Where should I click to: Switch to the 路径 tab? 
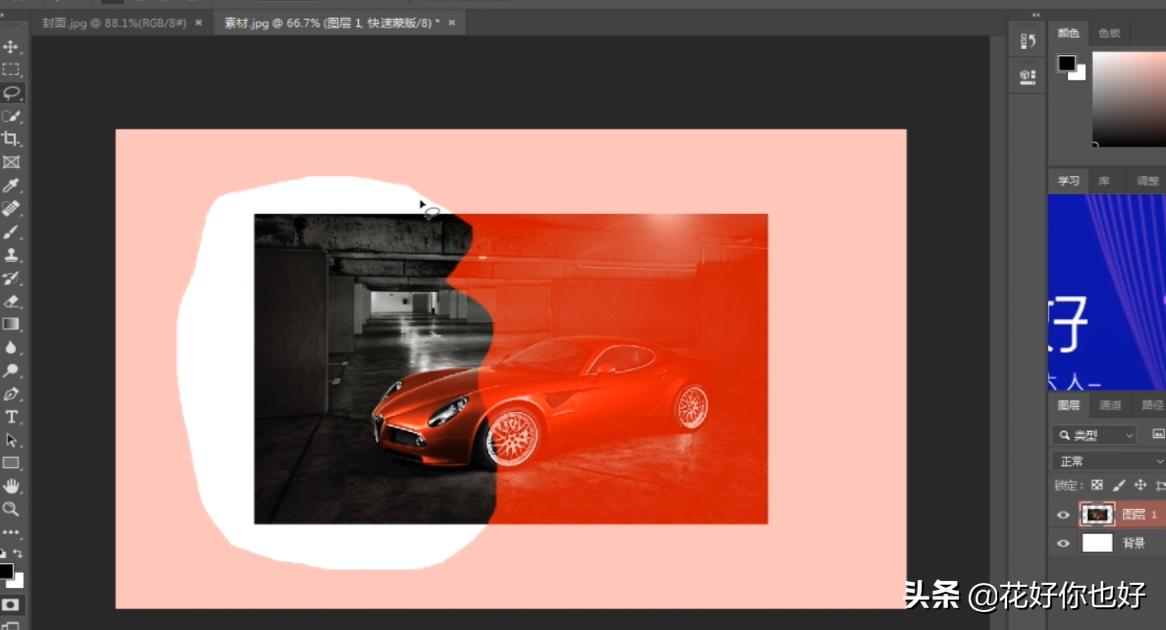pyautogui.click(x=1152, y=405)
